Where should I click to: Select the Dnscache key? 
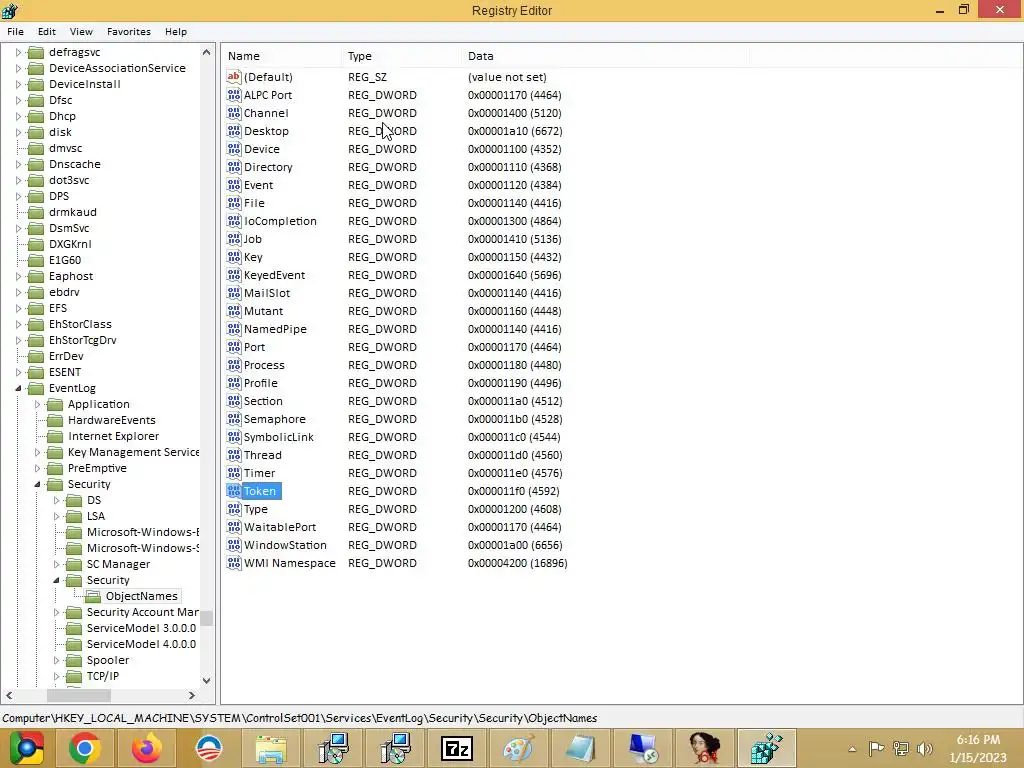[74, 164]
